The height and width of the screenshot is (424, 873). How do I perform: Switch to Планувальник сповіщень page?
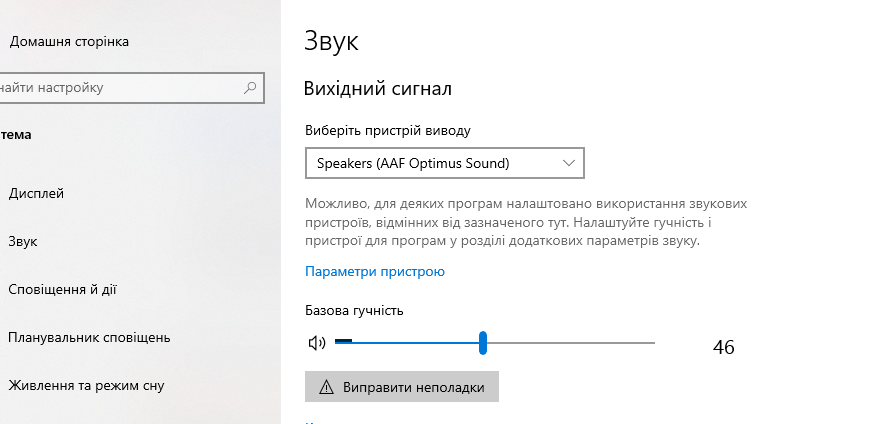89,337
